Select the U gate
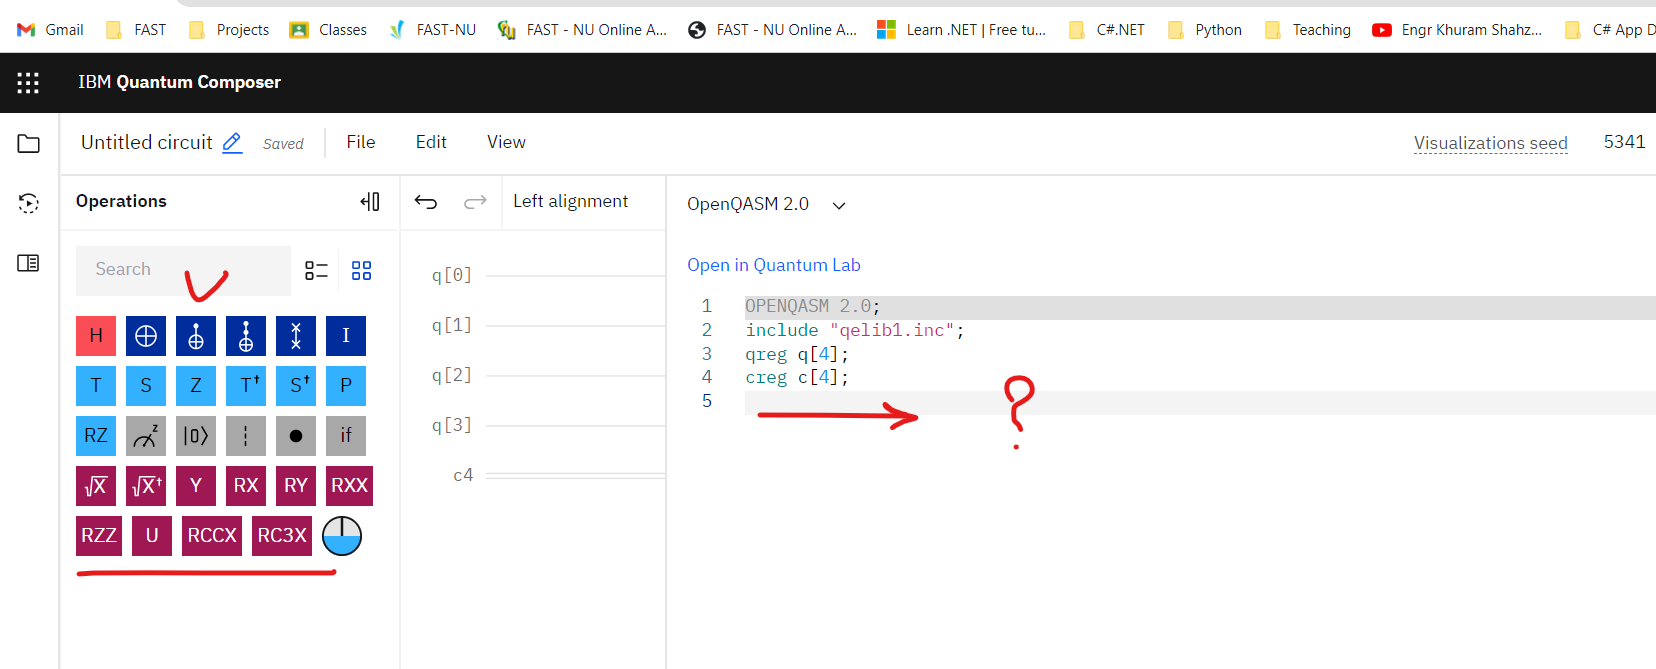Image resolution: width=1656 pixels, height=669 pixels. [152, 536]
